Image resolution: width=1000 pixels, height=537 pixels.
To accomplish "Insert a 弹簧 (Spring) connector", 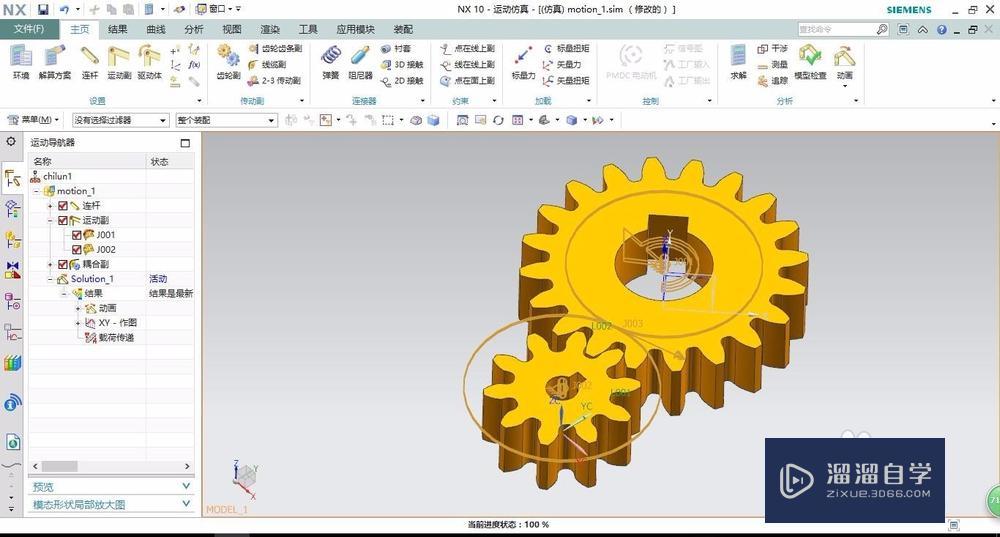I will point(330,62).
